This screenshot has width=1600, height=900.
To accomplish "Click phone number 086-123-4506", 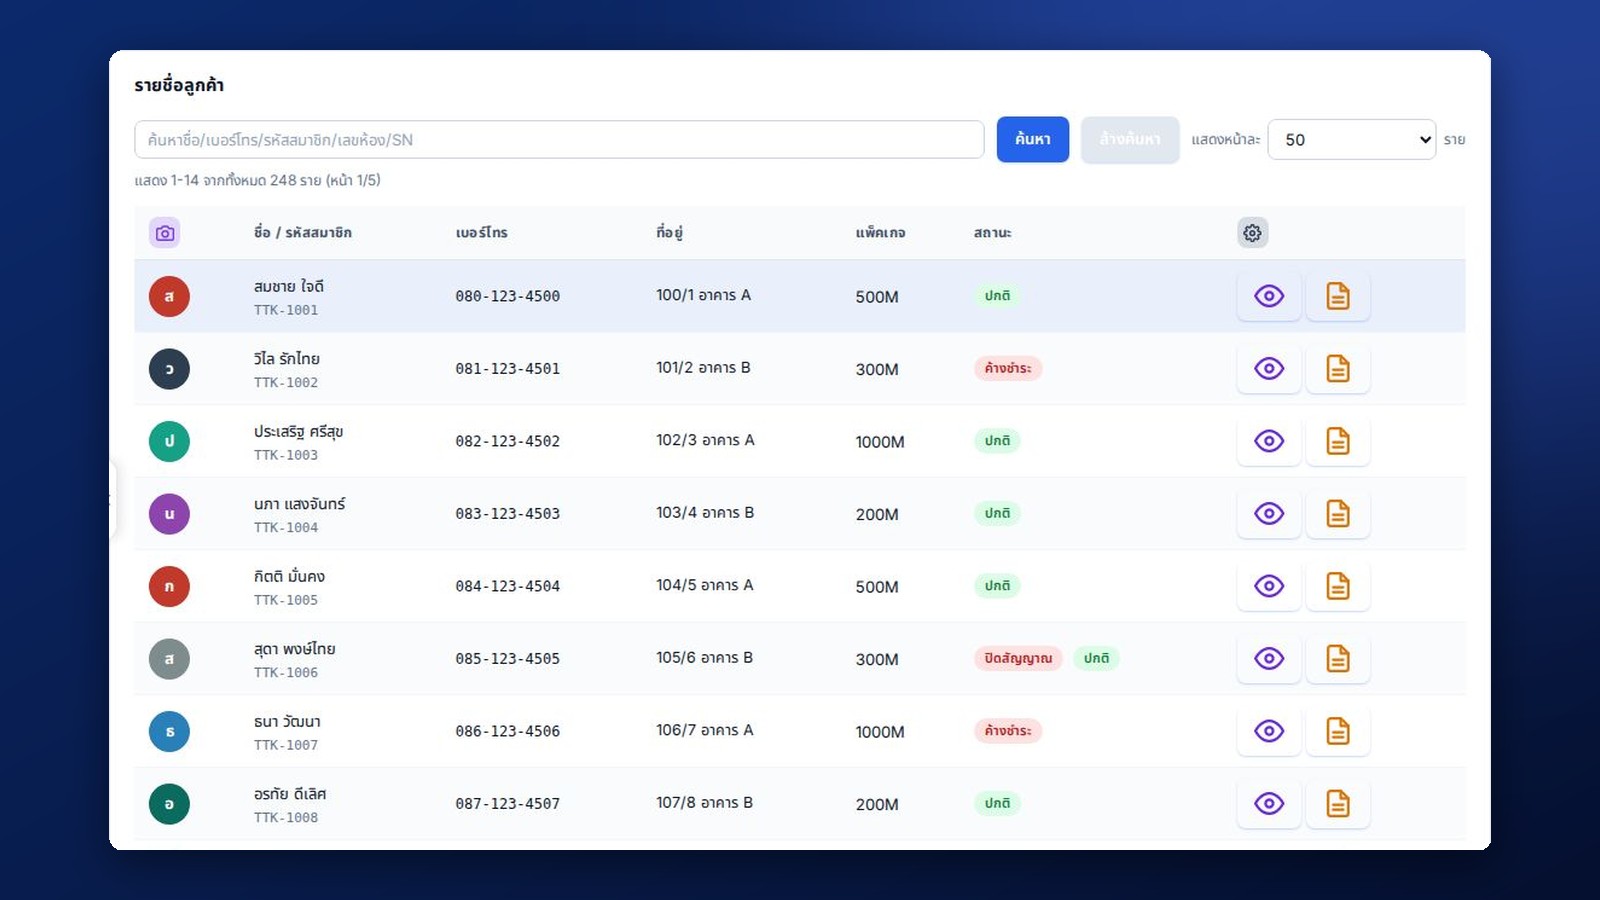I will (x=508, y=731).
